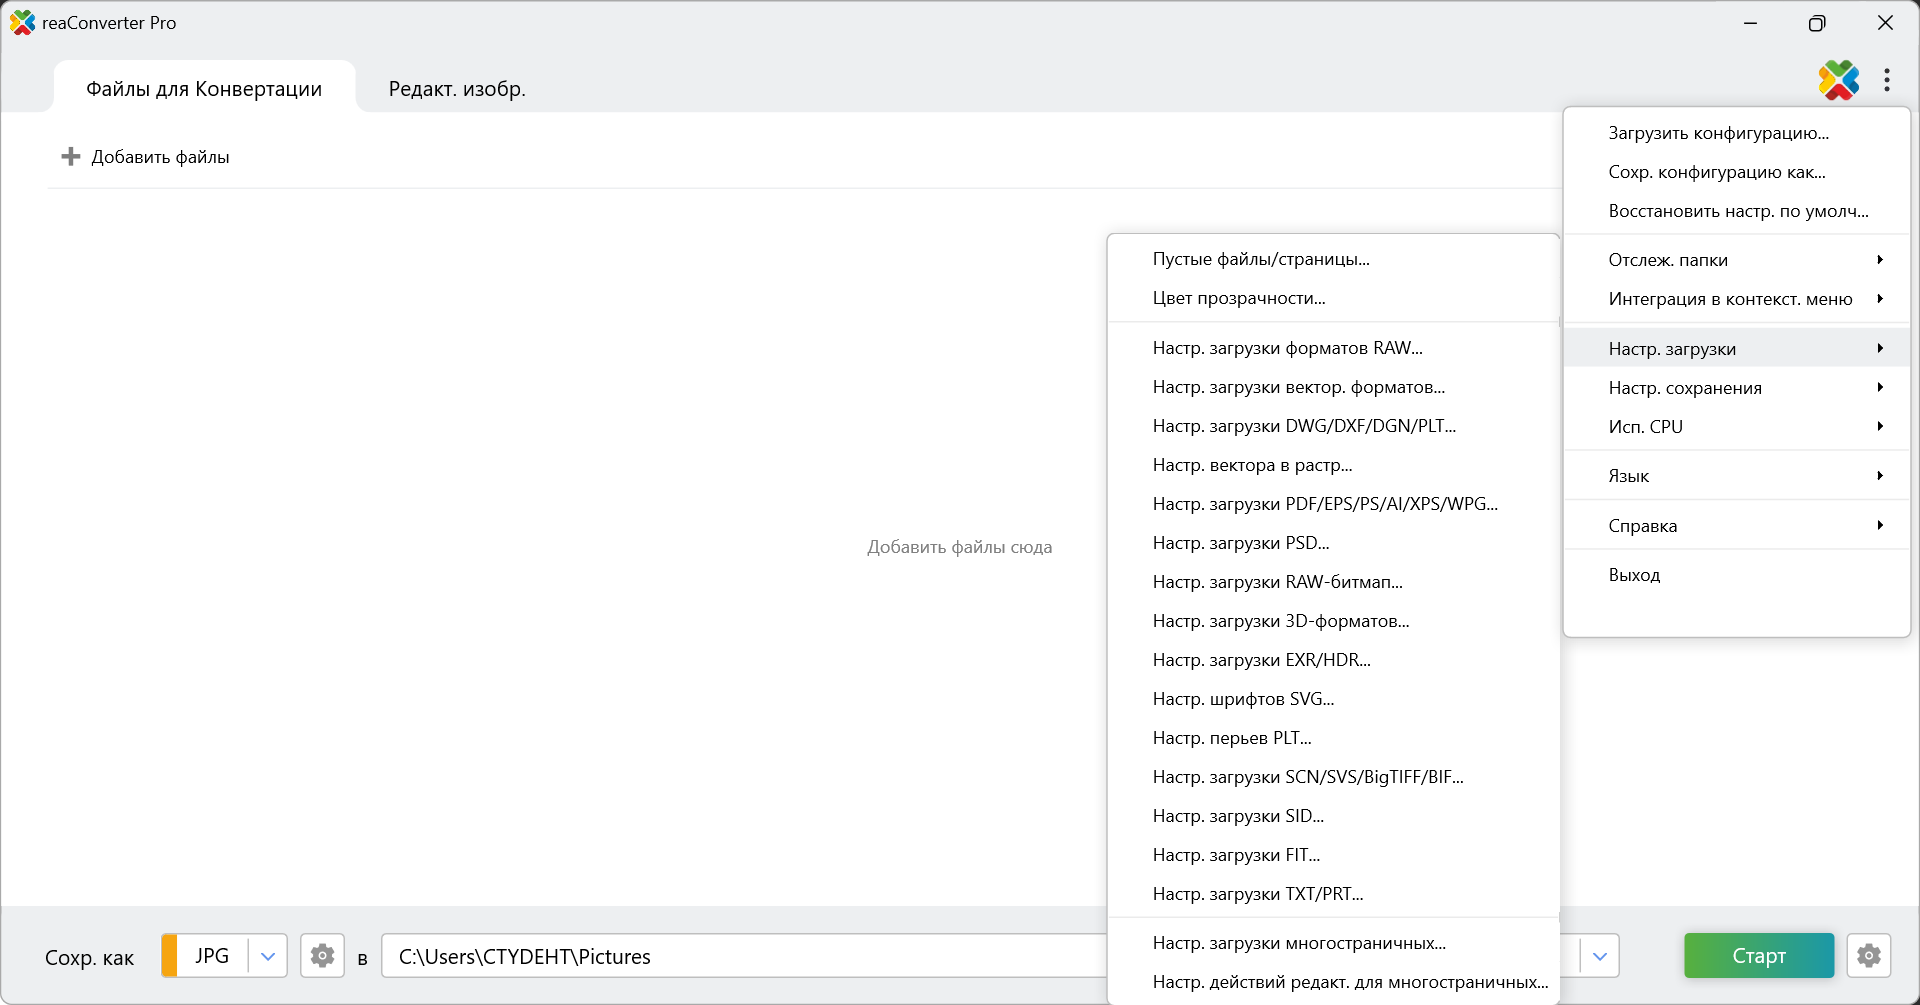Viewport: 1920px width, 1005px height.
Task: Expand the Исп. CPU submenu
Action: (1736, 427)
